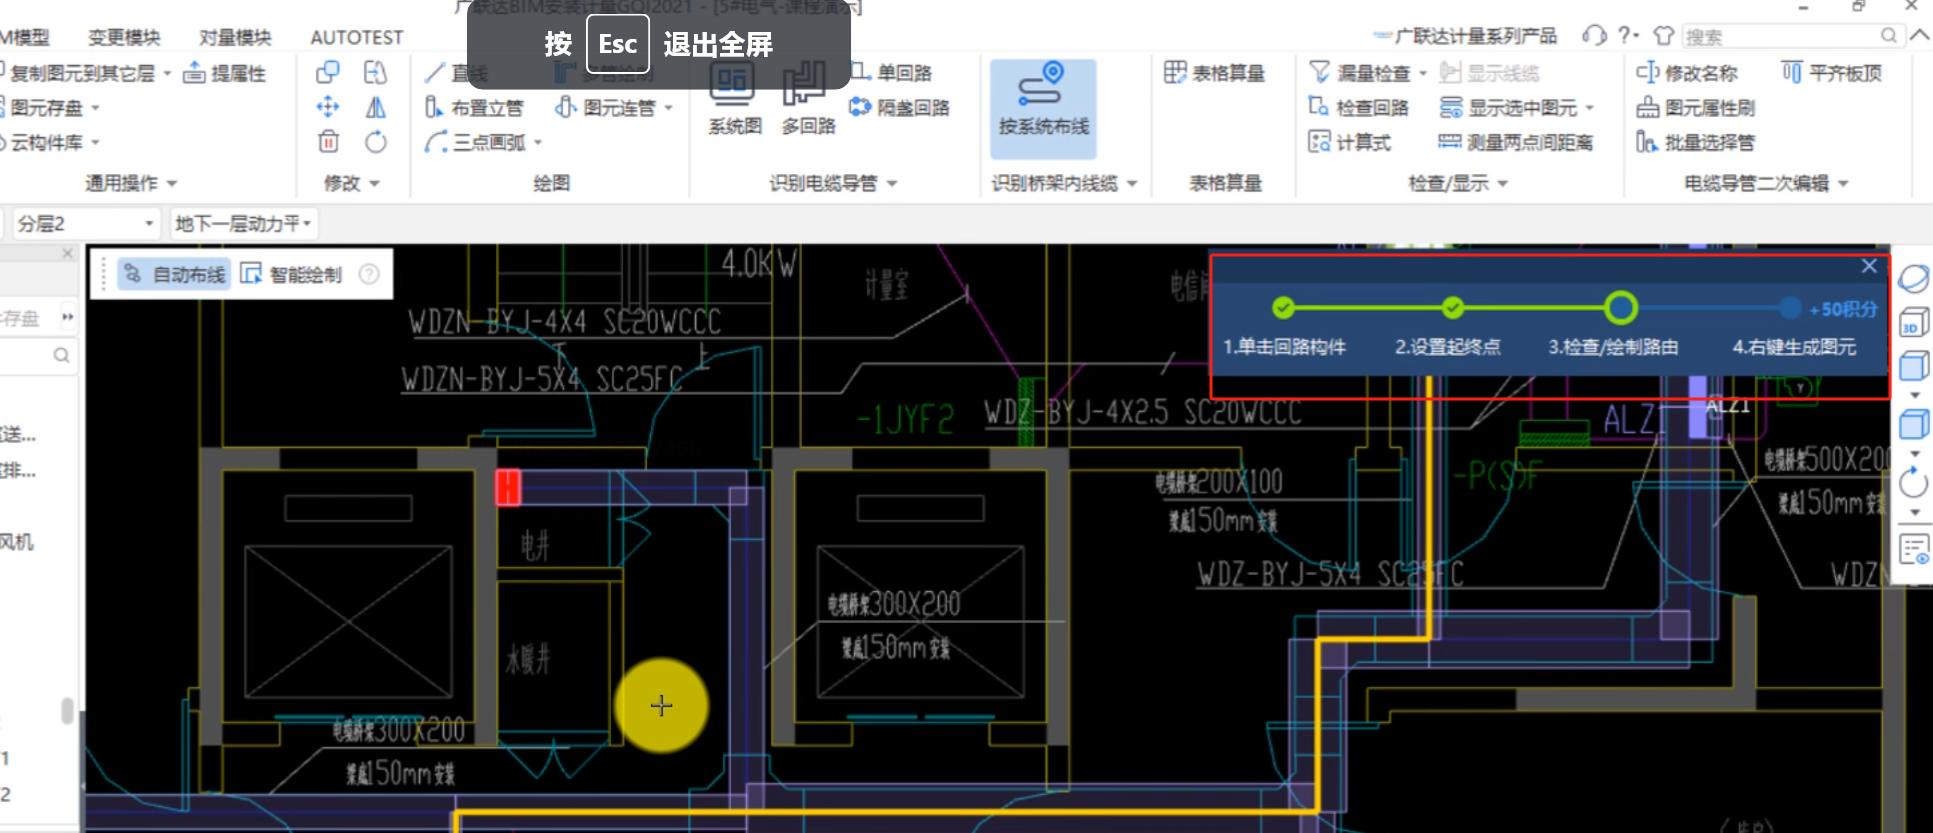This screenshot has width=1933, height=833.
Task: Select 测量两点间距离 measure distance tool
Action: pyautogui.click(x=1516, y=142)
